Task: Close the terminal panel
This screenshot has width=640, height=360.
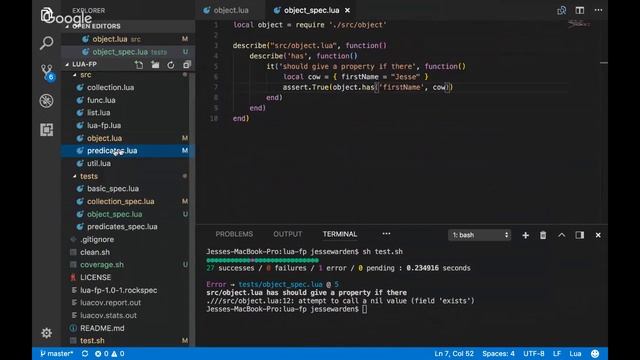Action: pos(598,235)
